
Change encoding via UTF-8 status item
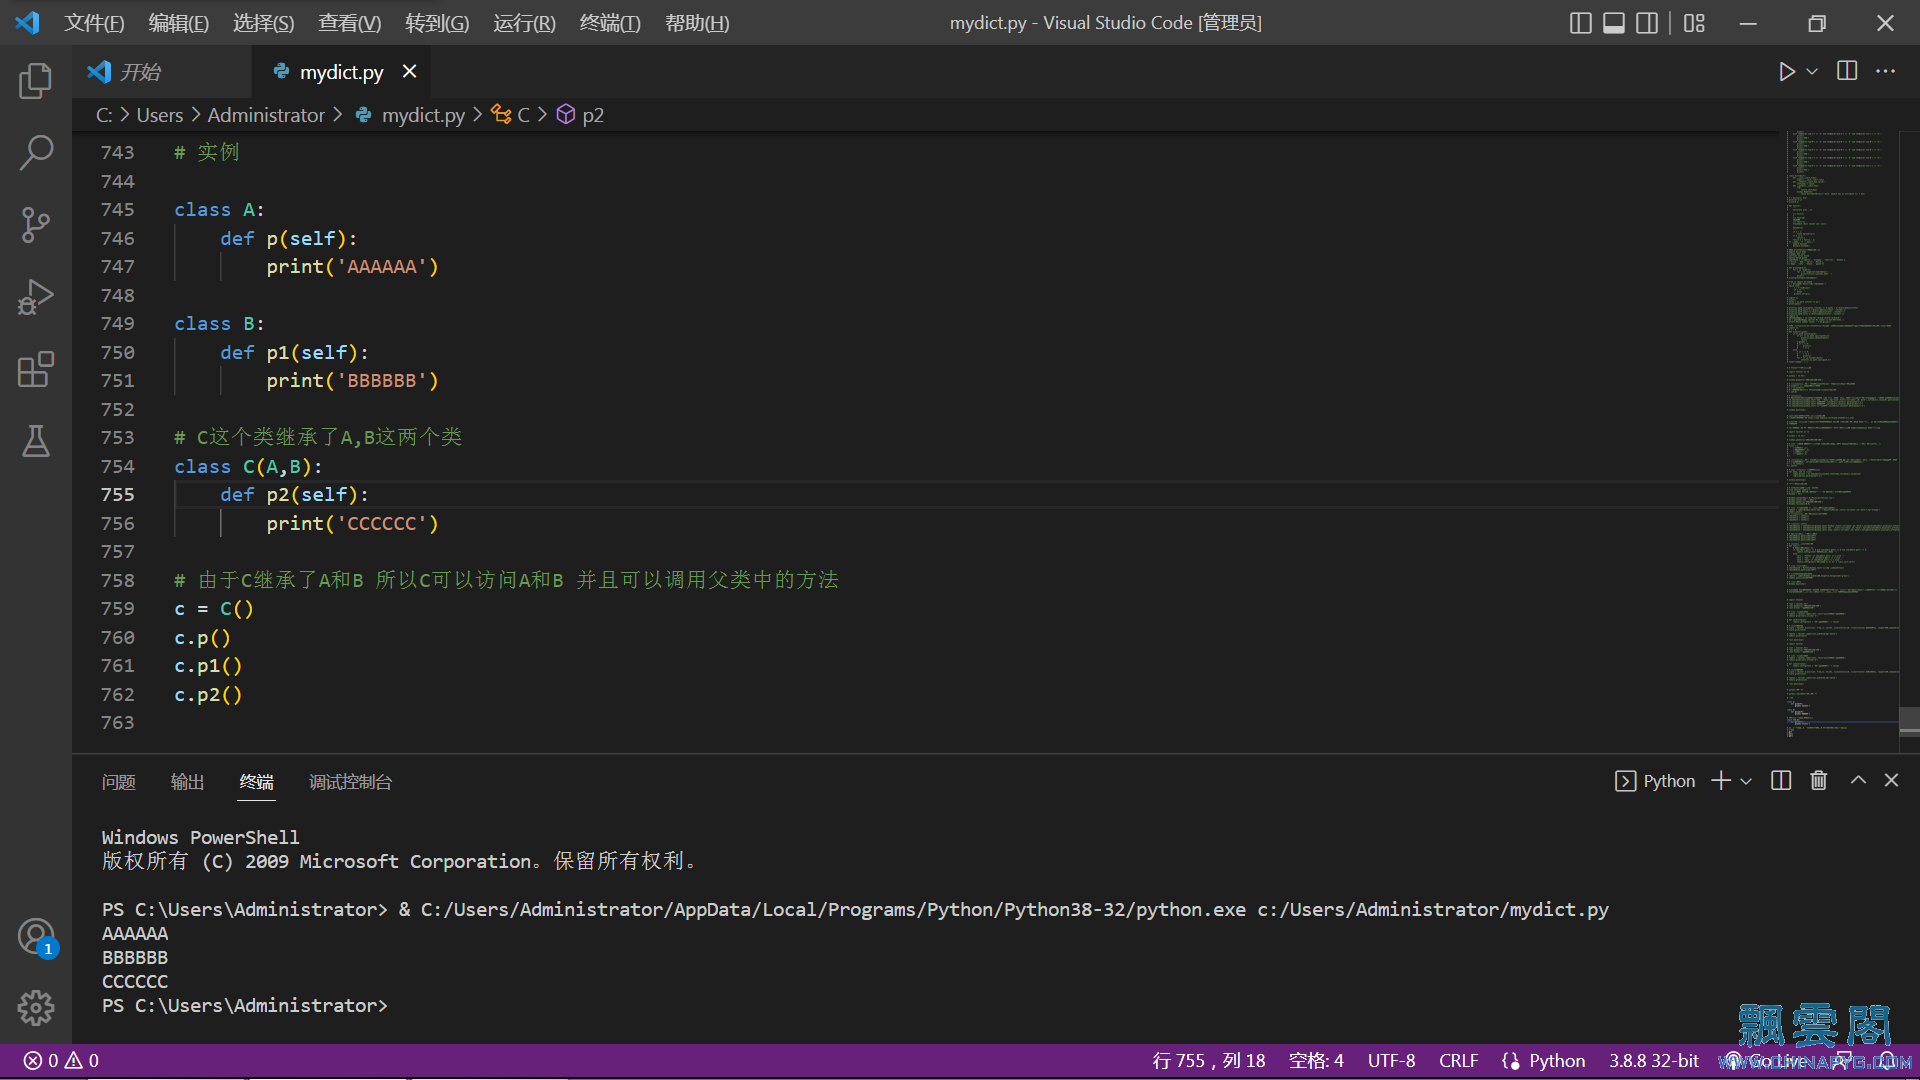tap(1391, 1061)
